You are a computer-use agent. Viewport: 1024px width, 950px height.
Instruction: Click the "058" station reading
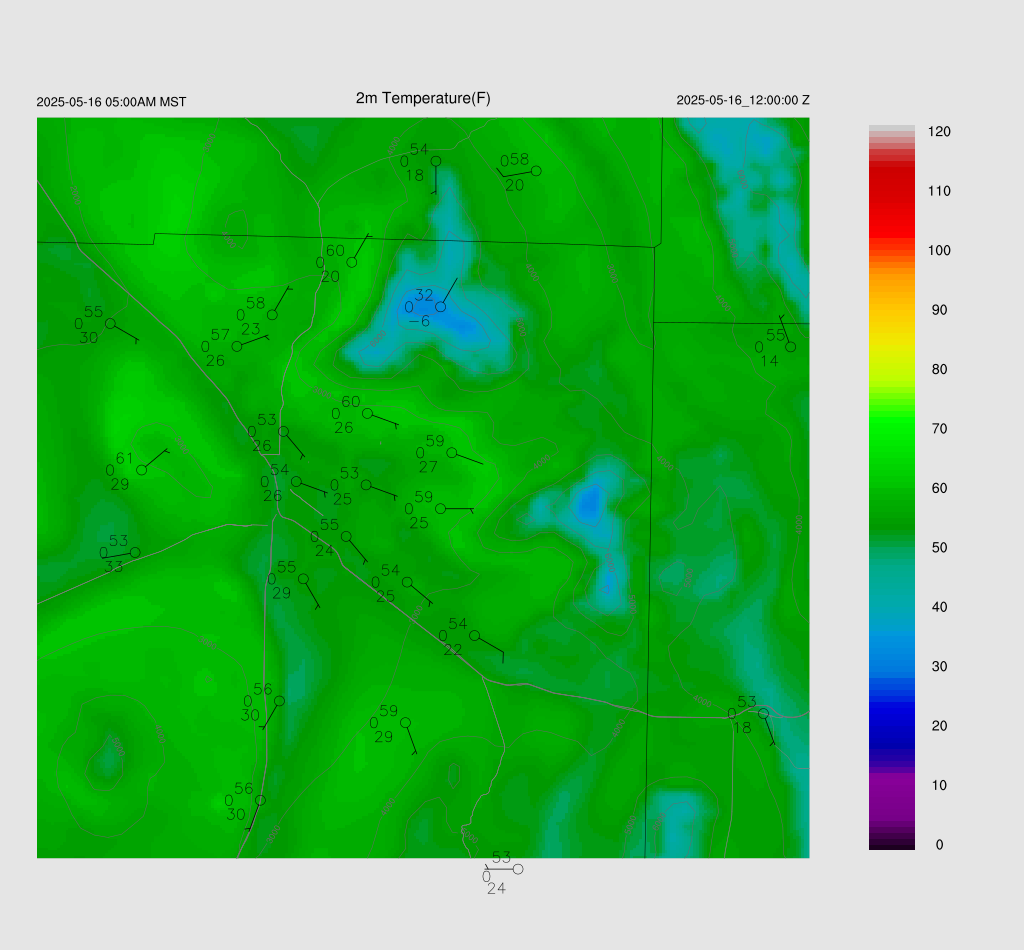click(x=515, y=159)
